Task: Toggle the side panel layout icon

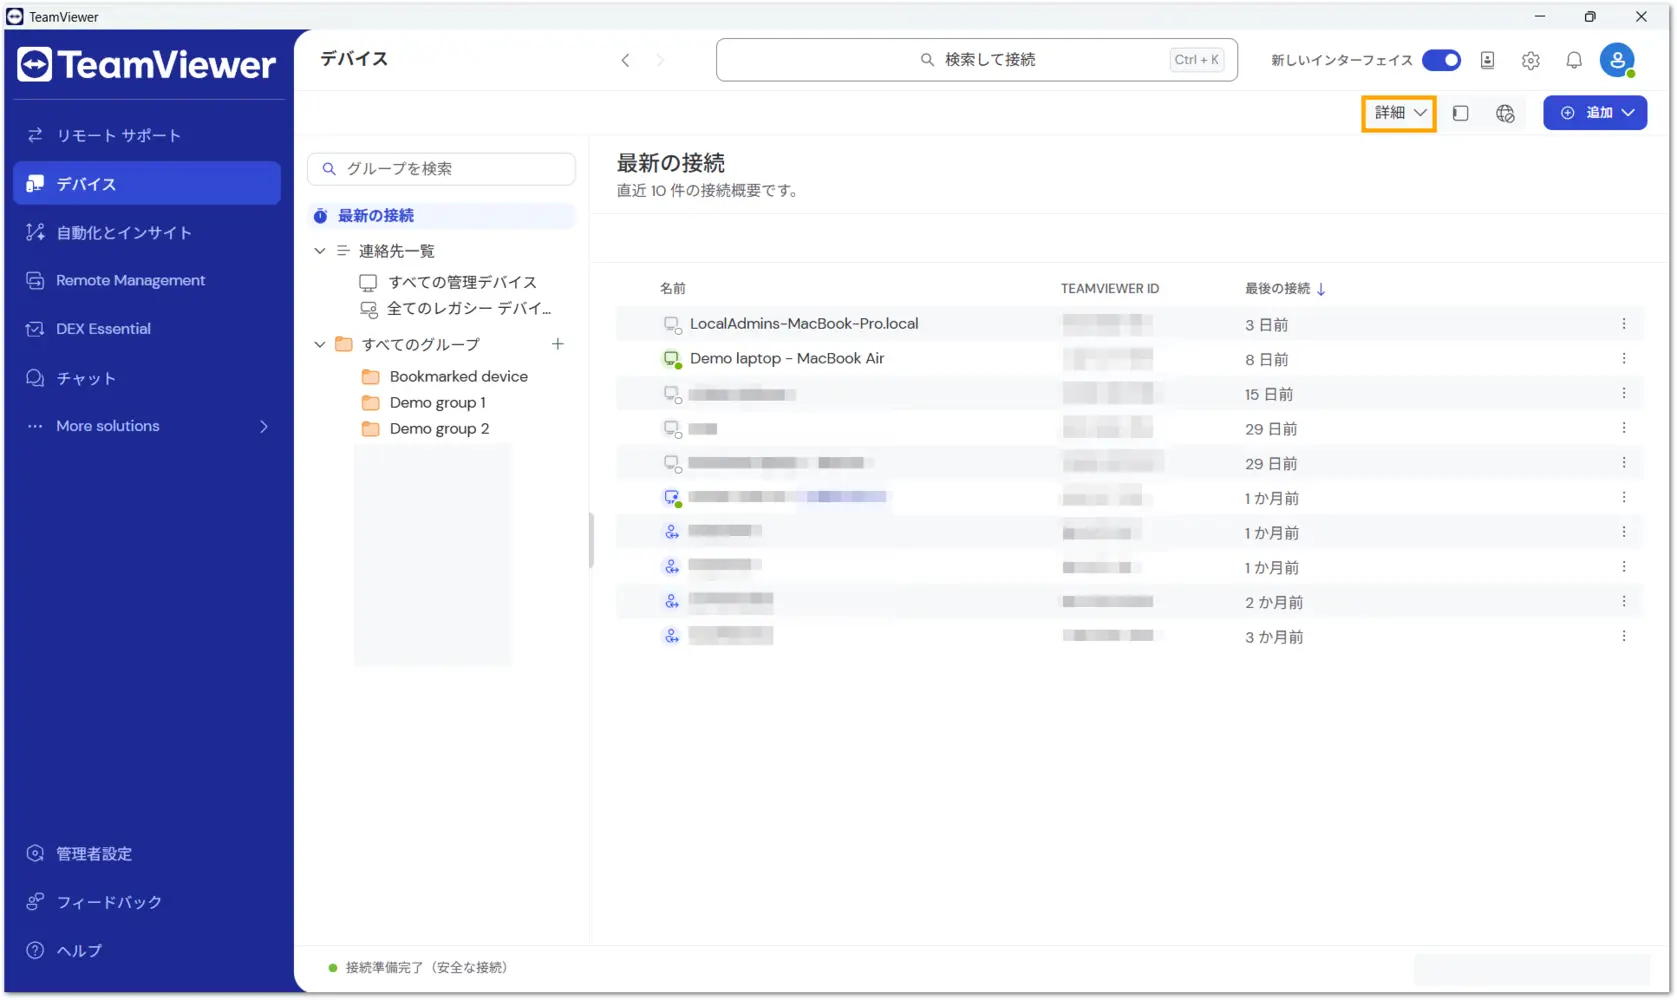Action: [x=1460, y=113]
